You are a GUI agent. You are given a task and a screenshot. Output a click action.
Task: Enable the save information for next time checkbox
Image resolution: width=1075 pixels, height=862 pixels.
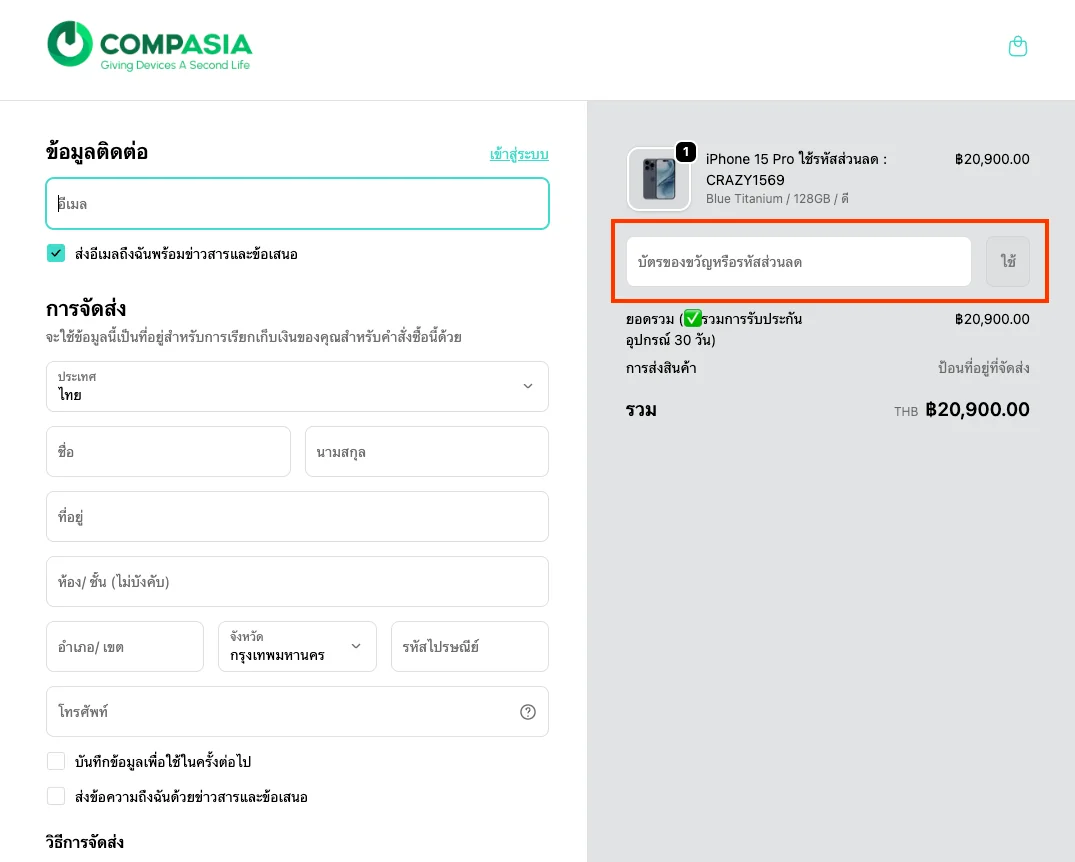tap(56, 760)
